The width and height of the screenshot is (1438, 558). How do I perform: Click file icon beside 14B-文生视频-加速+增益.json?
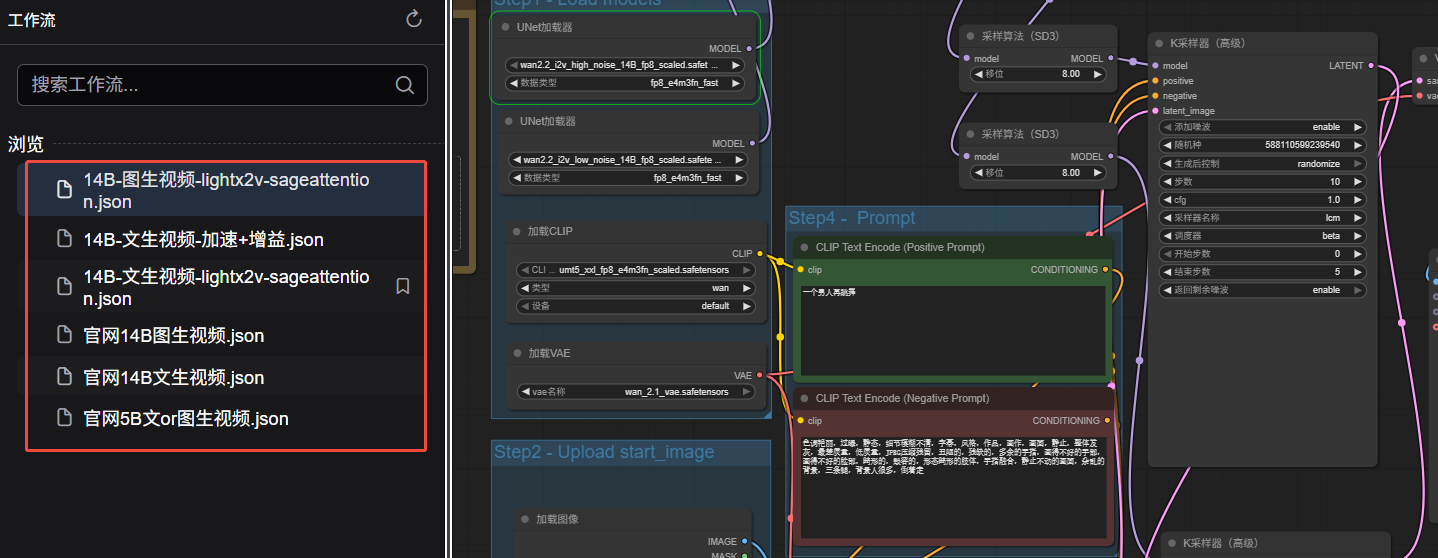(x=64, y=239)
